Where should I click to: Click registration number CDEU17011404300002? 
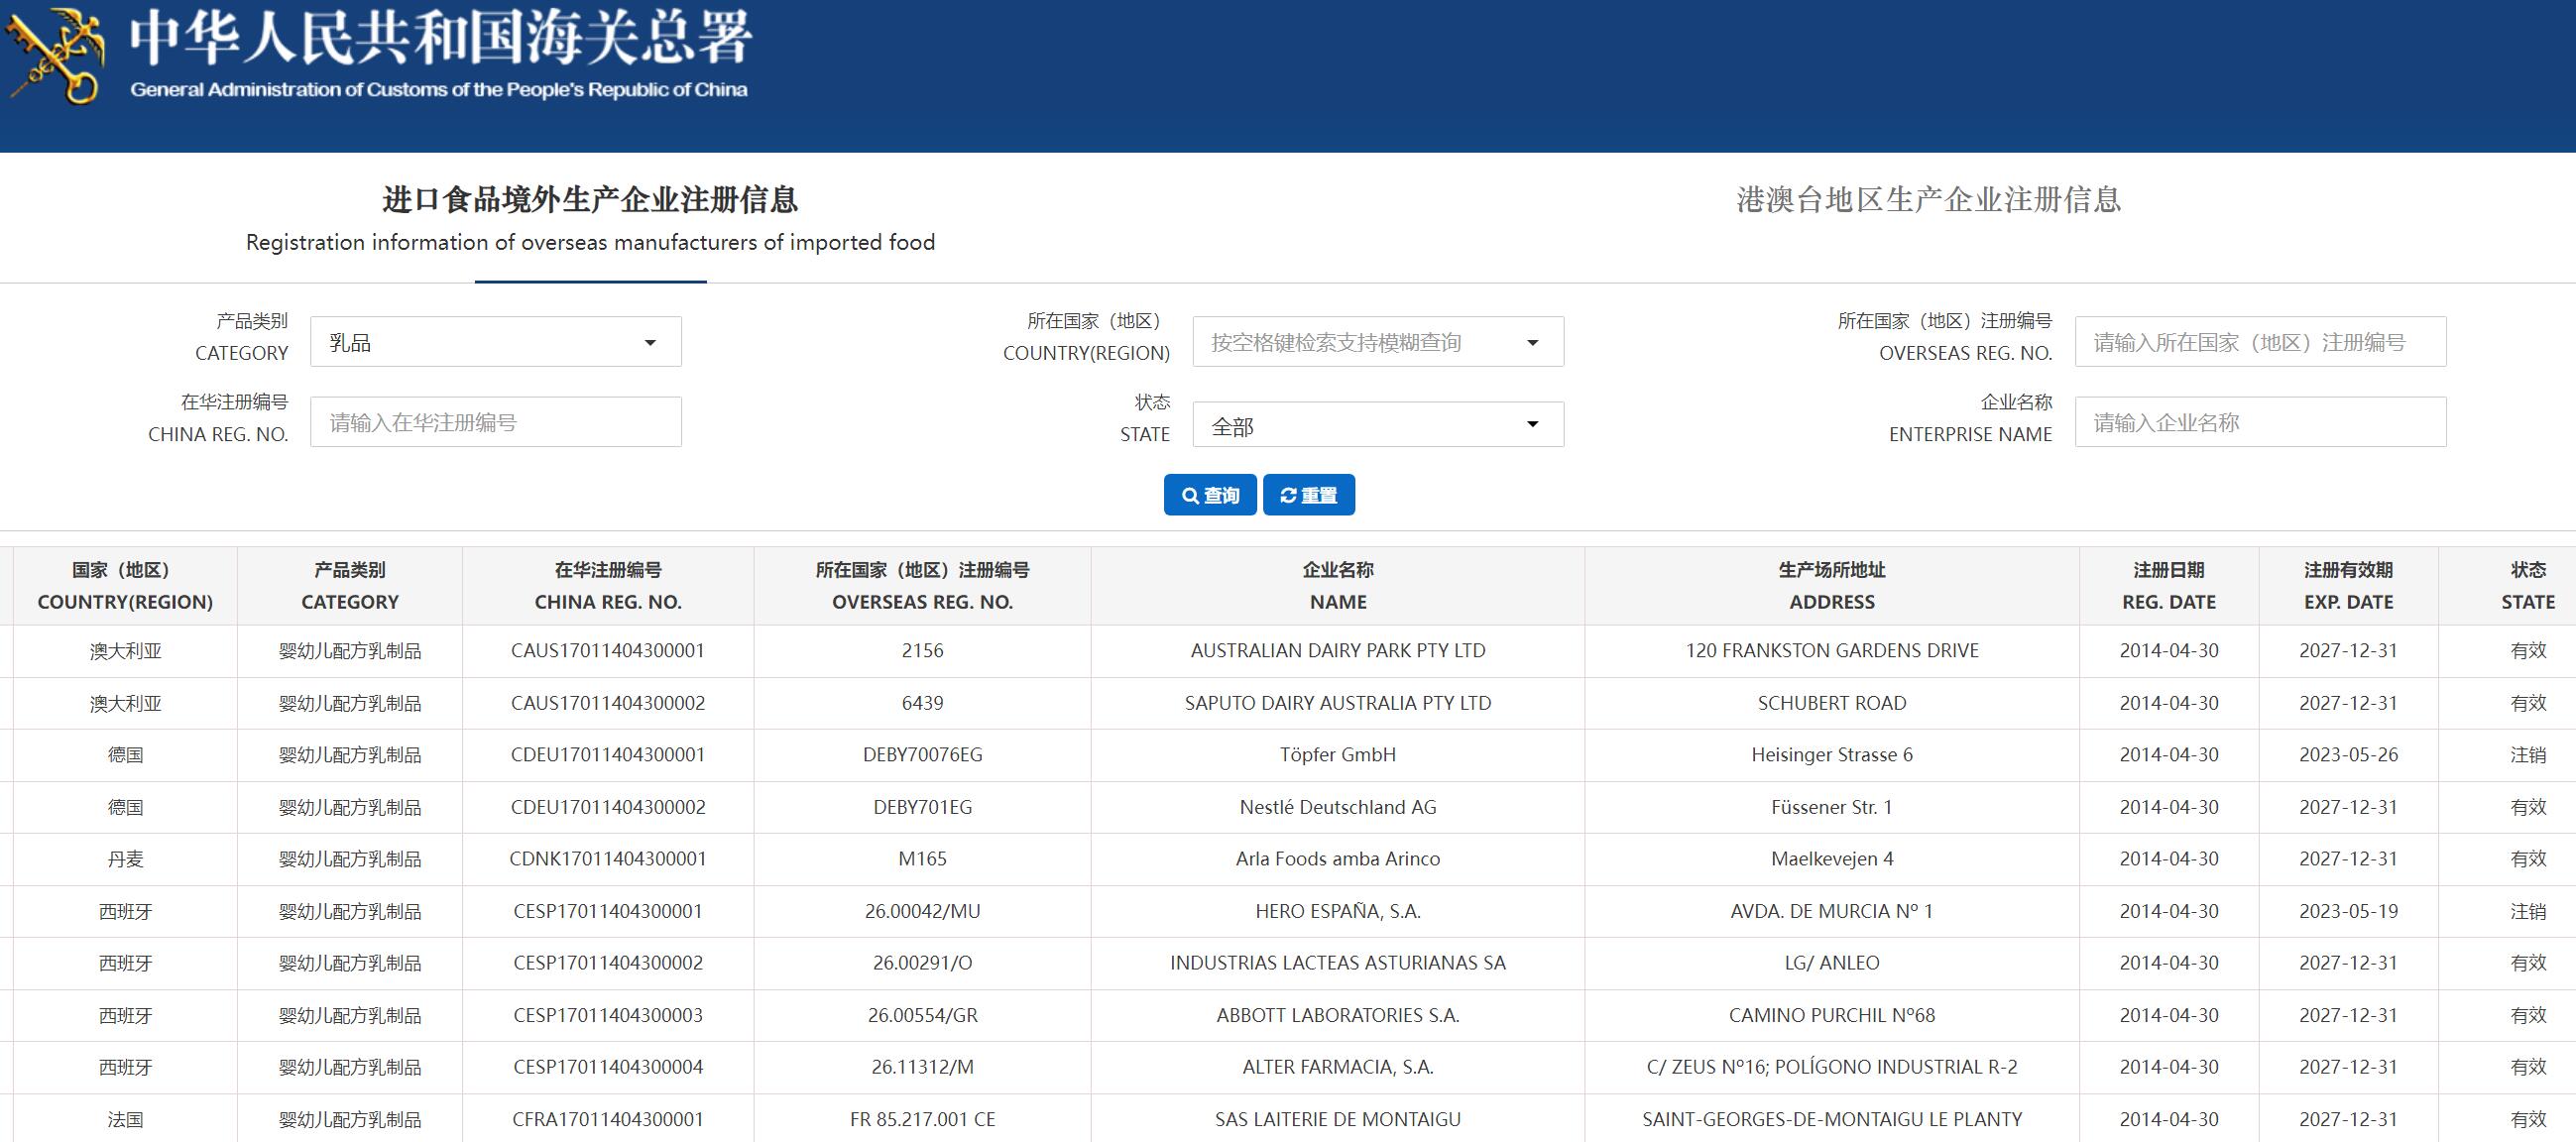(x=608, y=807)
